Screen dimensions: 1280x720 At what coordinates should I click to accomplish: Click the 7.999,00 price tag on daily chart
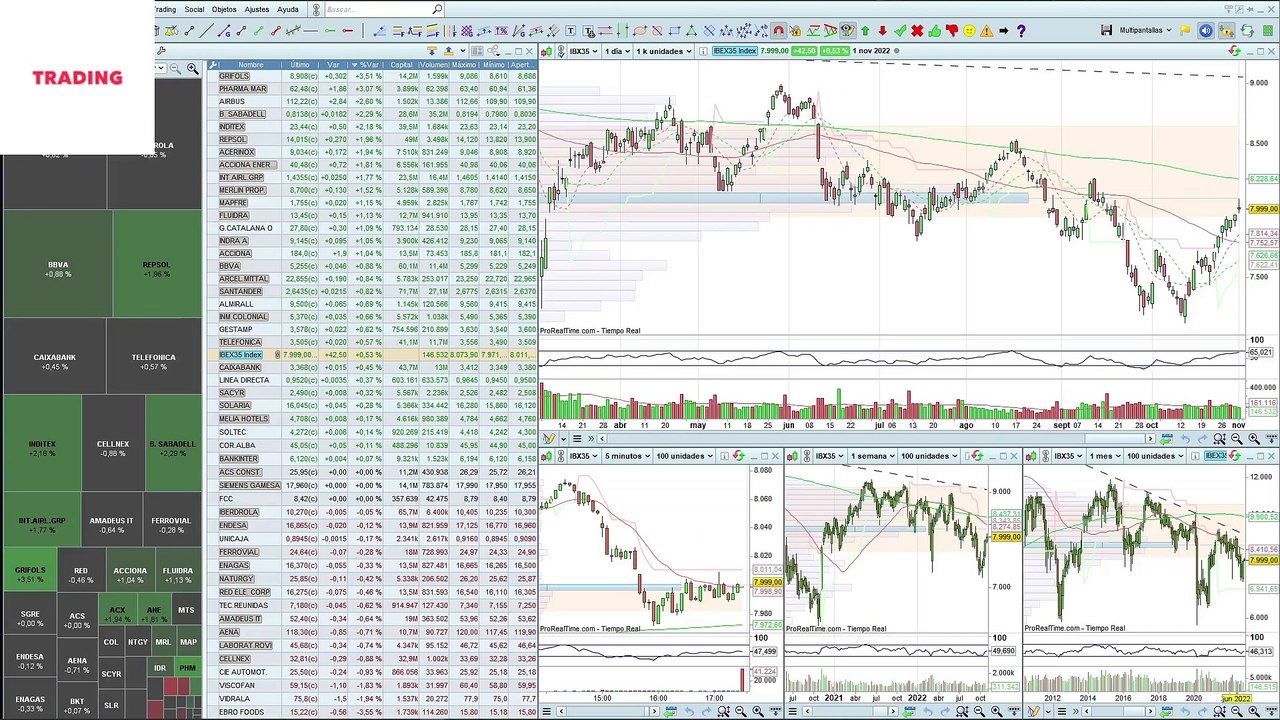pos(1263,209)
